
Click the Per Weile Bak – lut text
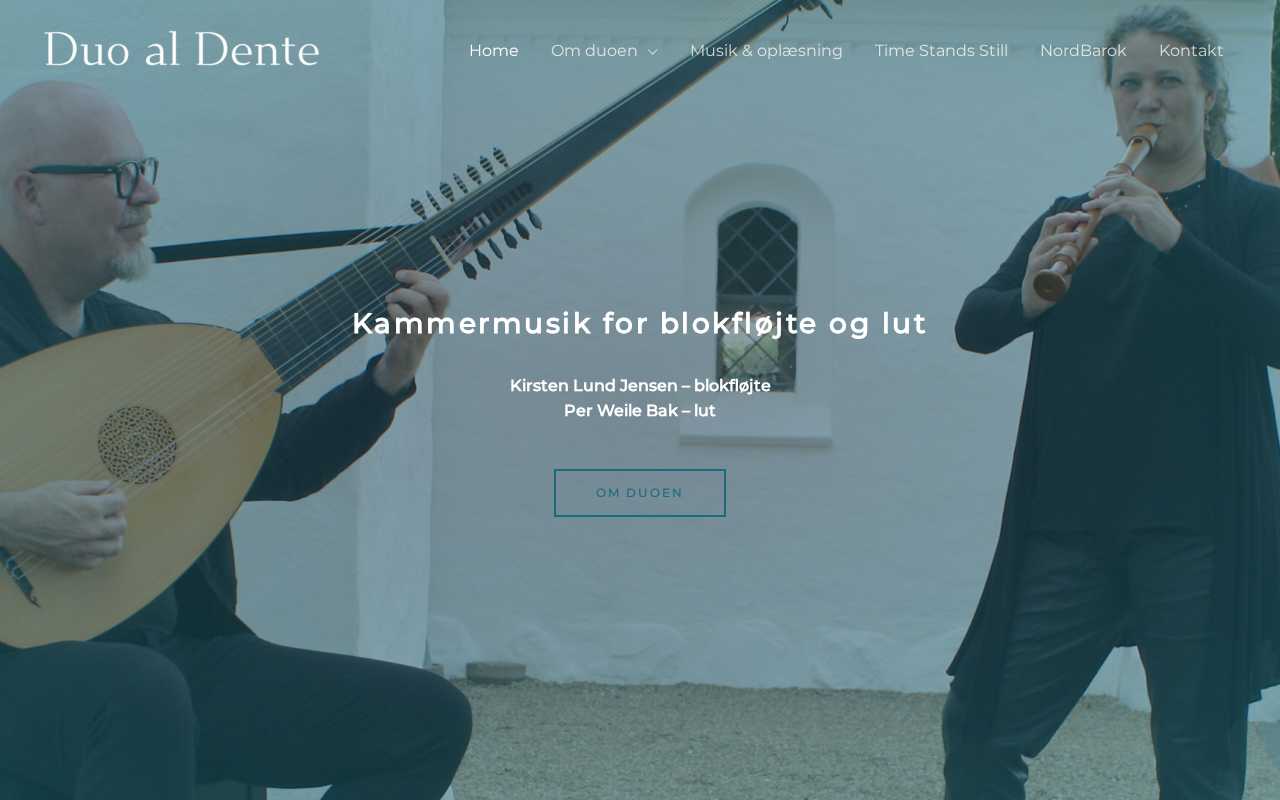(640, 410)
